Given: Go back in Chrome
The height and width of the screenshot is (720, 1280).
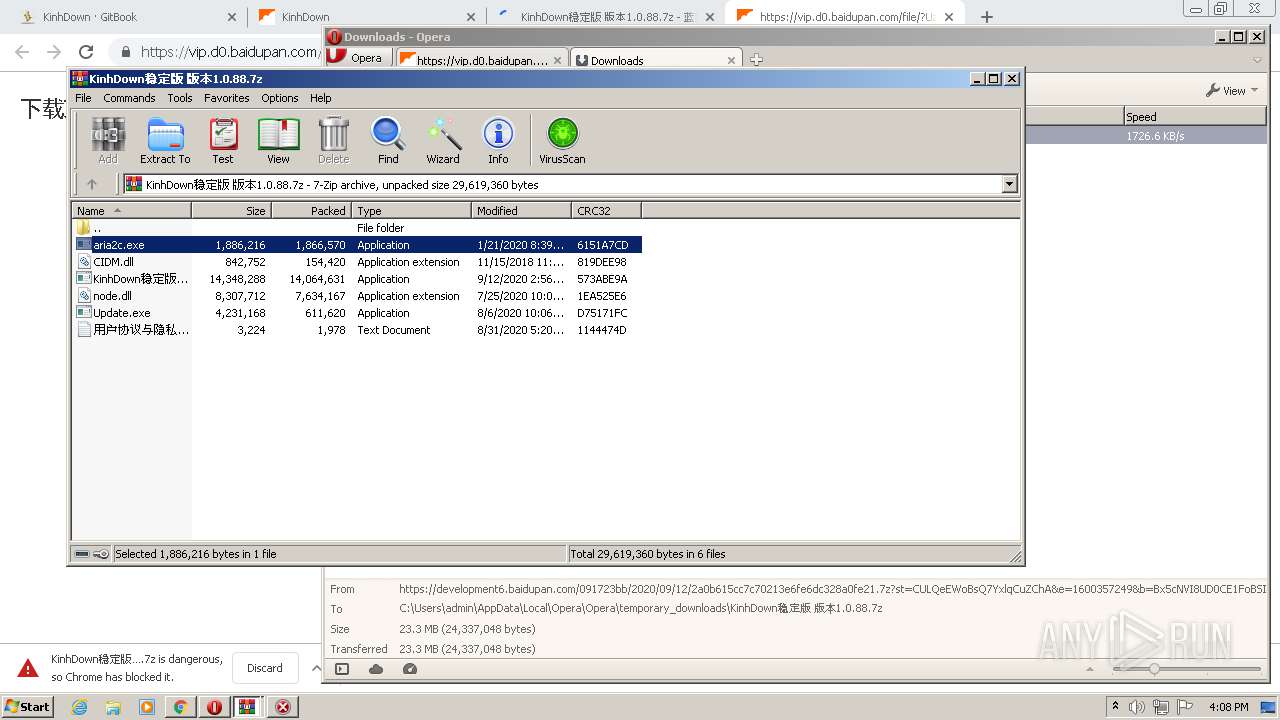Looking at the screenshot, I should (x=22, y=52).
